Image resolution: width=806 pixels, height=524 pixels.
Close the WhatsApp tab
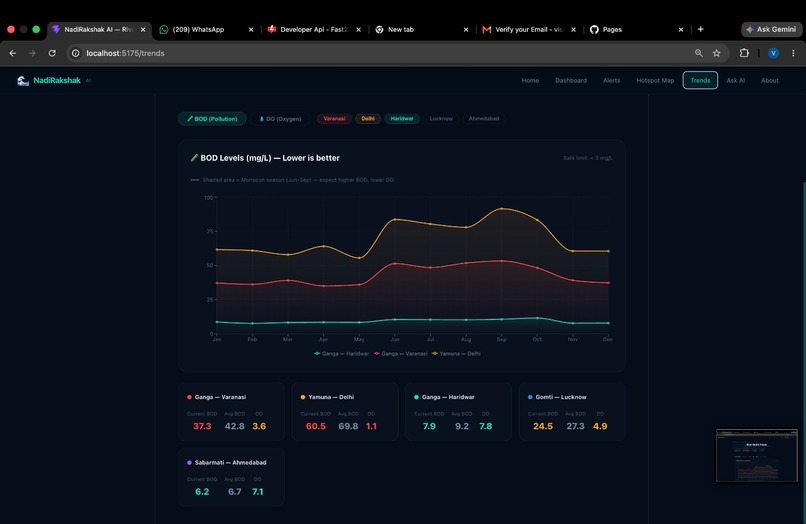click(x=251, y=30)
